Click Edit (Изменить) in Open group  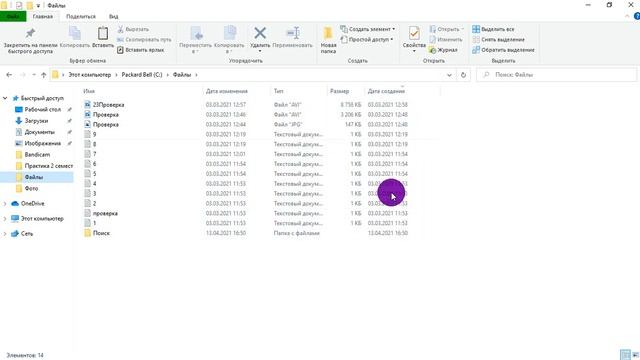445,40
